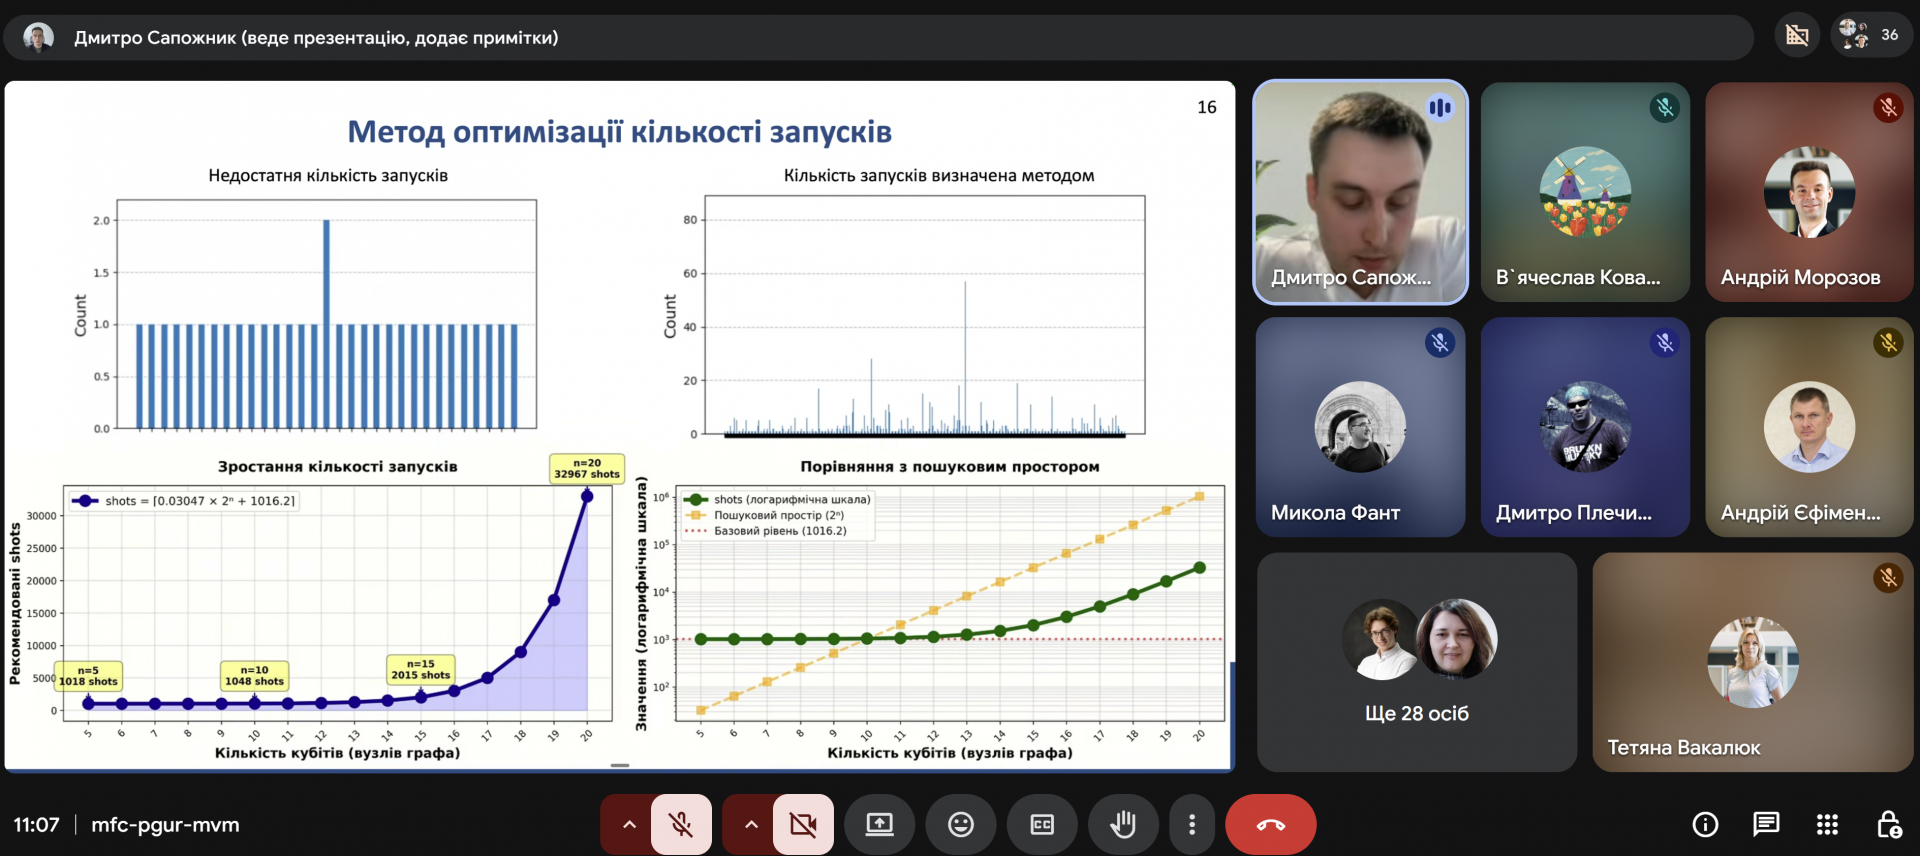
Task: Leave the call
Action: click(1270, 825)
